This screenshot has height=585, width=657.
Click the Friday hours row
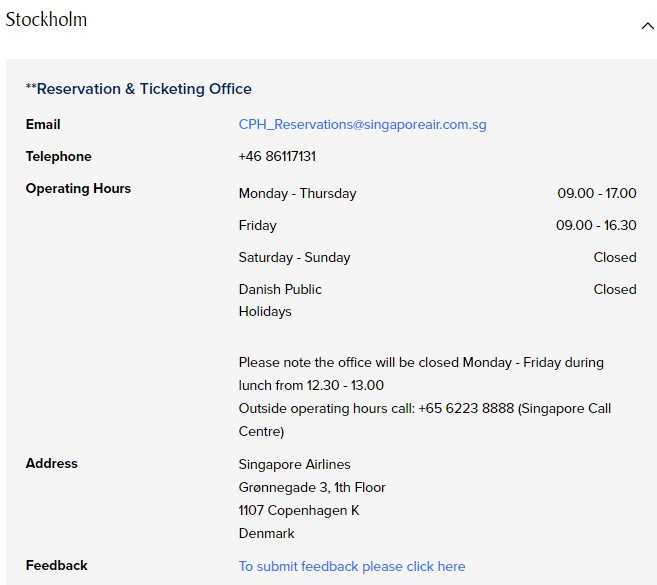point(258,226)
